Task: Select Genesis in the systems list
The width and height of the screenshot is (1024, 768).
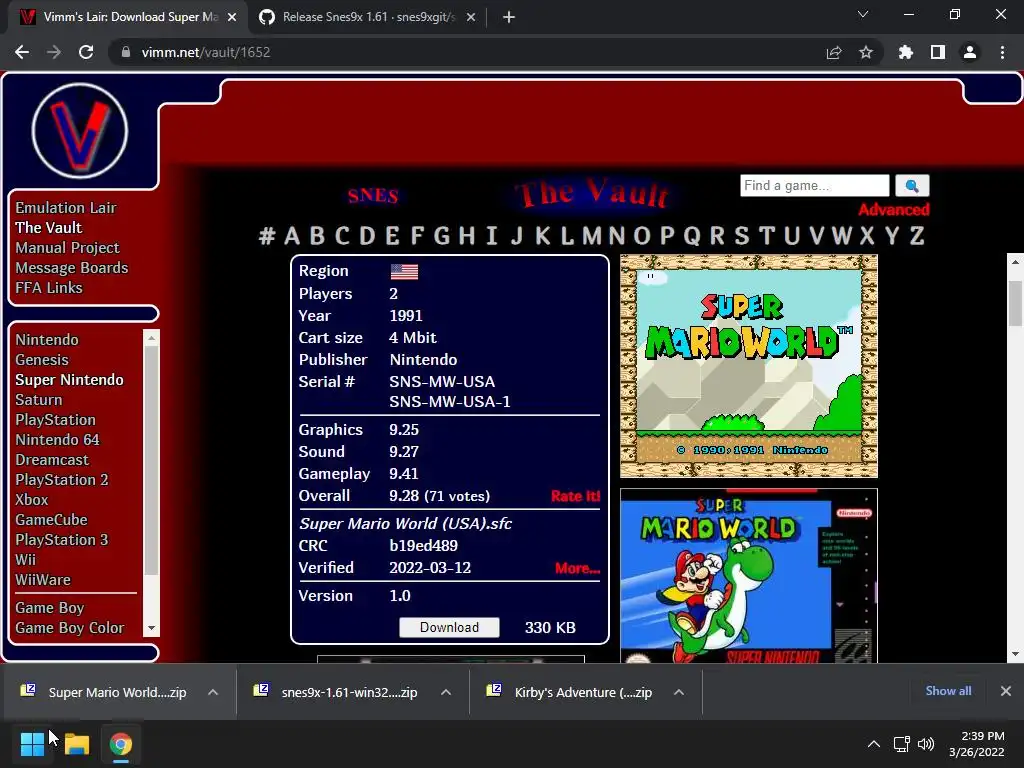Action: (x=42, y=360)
